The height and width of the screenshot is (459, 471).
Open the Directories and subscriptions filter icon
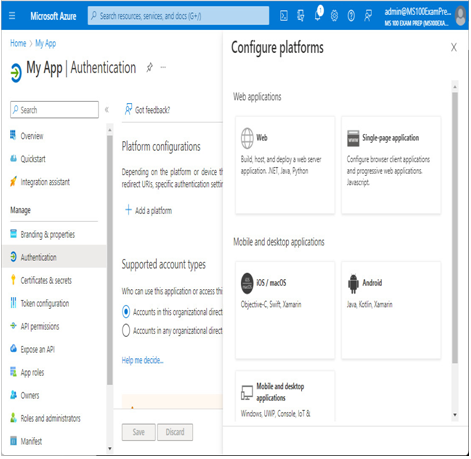coord(300,16)
